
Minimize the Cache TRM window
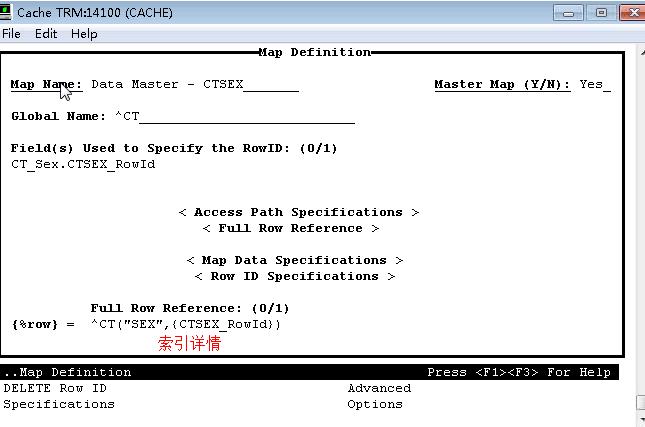[568, 13]
